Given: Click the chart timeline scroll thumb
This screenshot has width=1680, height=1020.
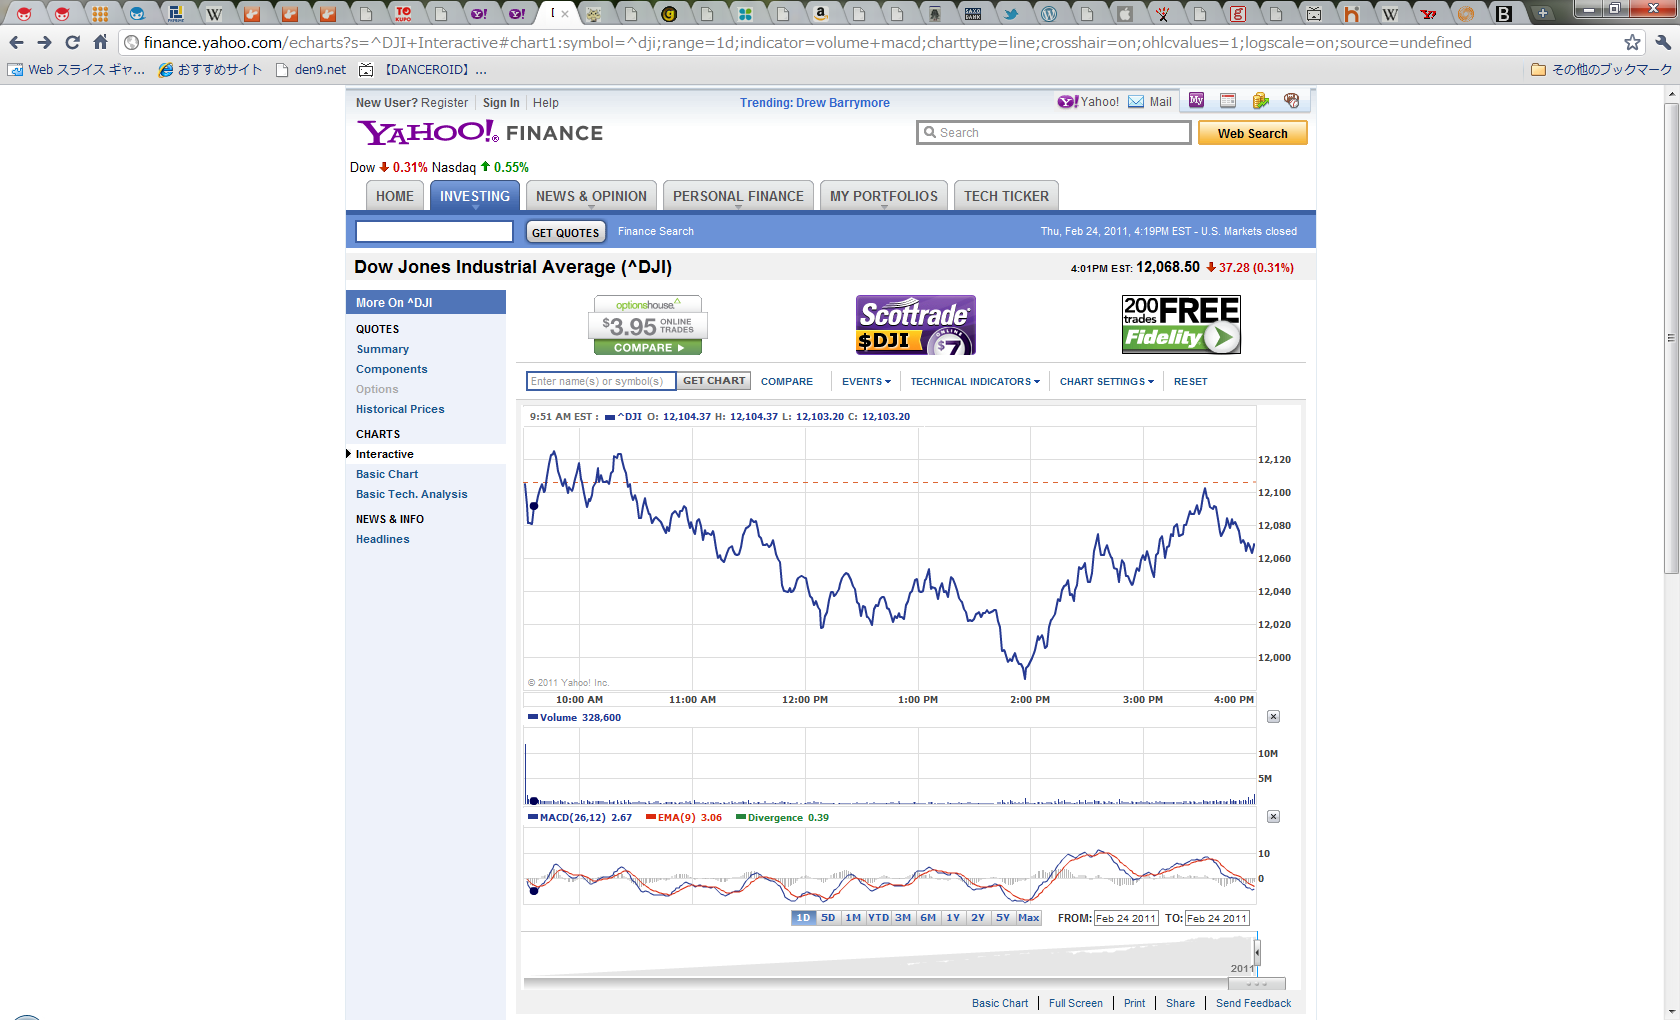Looking at the screenshot, I should [x=1256, y=984].
